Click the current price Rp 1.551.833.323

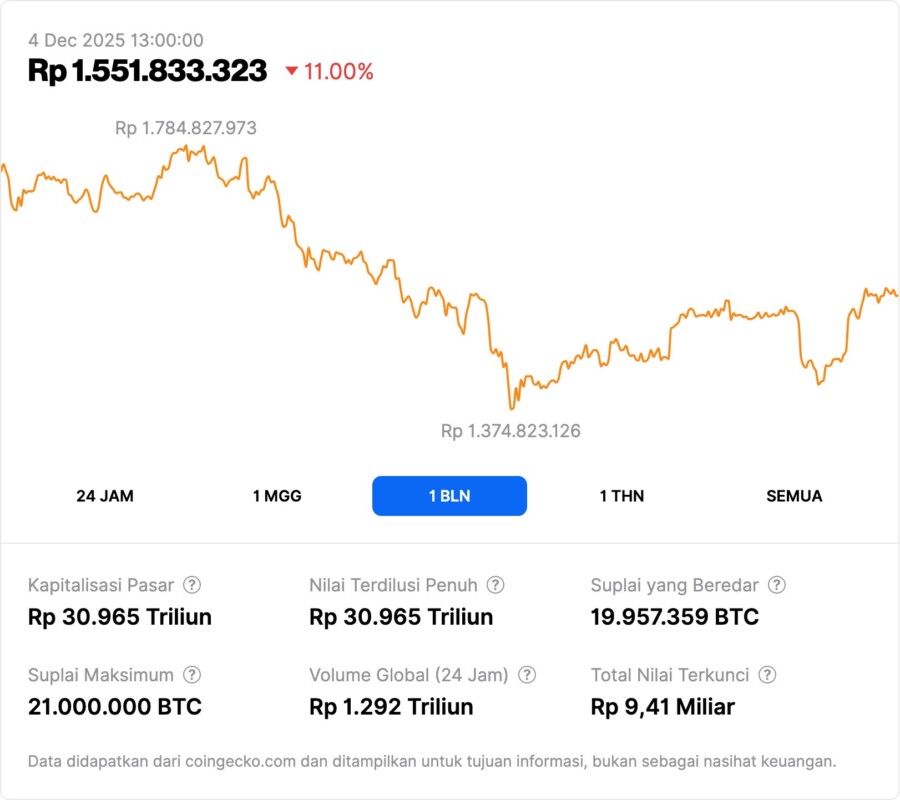[x=148, y=71]
